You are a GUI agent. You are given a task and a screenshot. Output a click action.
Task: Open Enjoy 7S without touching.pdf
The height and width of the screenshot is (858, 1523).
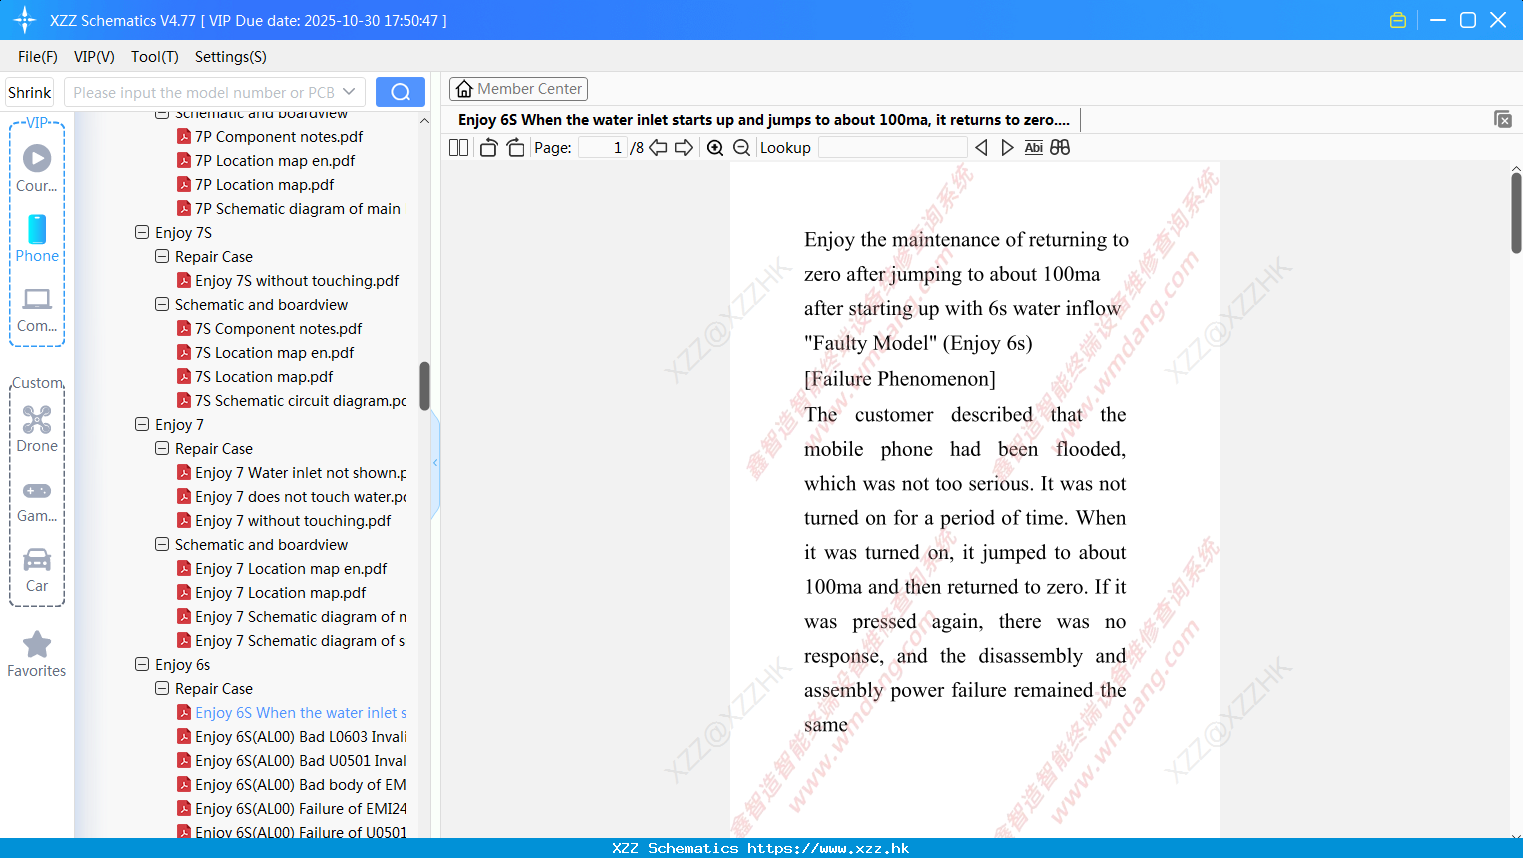pos(297,280)
